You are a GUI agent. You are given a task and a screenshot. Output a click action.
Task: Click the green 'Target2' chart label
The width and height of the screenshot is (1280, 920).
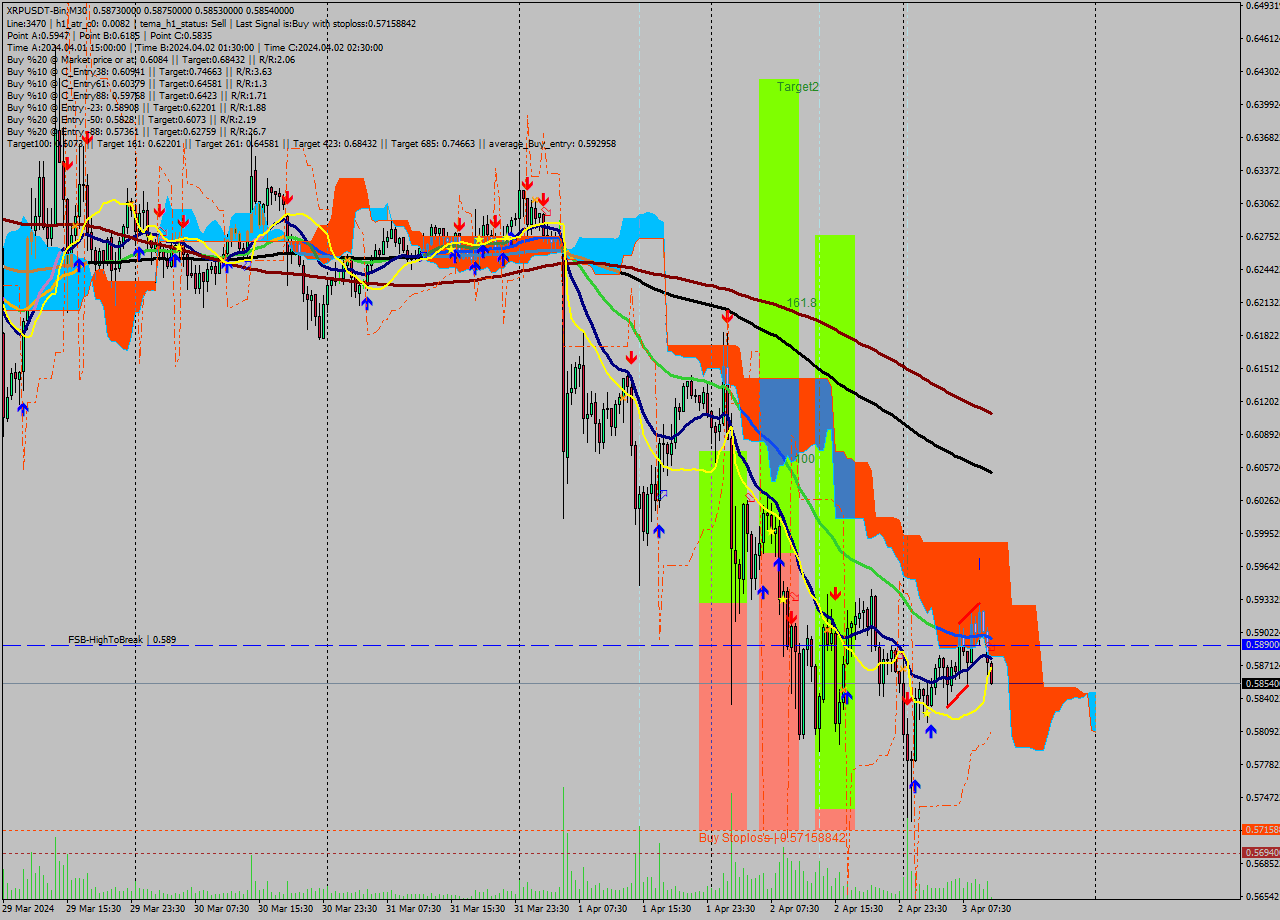point(798,87)
